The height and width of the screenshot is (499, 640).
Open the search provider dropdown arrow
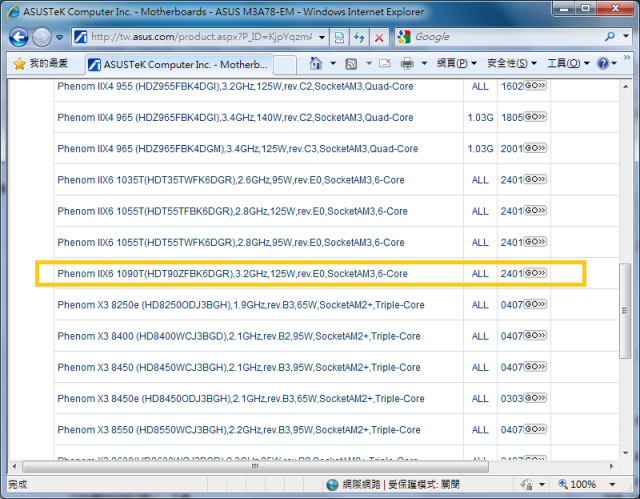pos(626,36)
